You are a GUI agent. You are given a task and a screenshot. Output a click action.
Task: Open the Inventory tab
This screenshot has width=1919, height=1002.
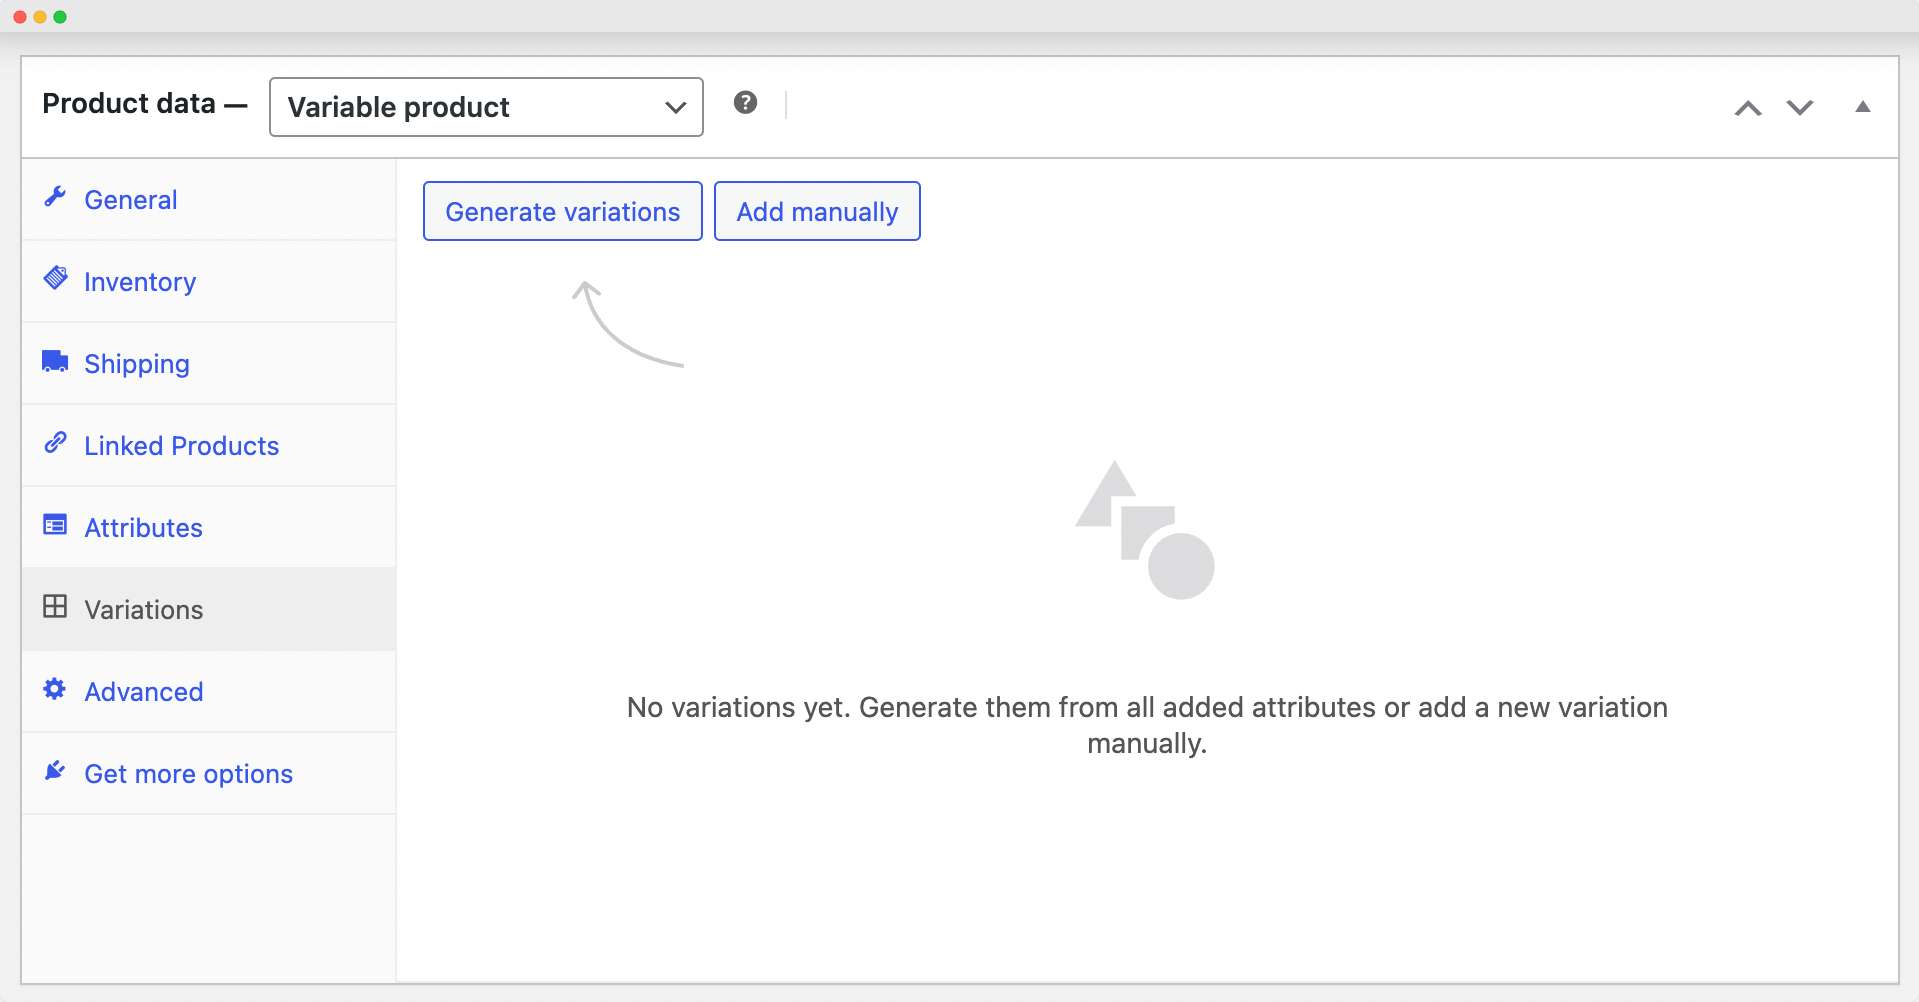(x=140, y=282)
